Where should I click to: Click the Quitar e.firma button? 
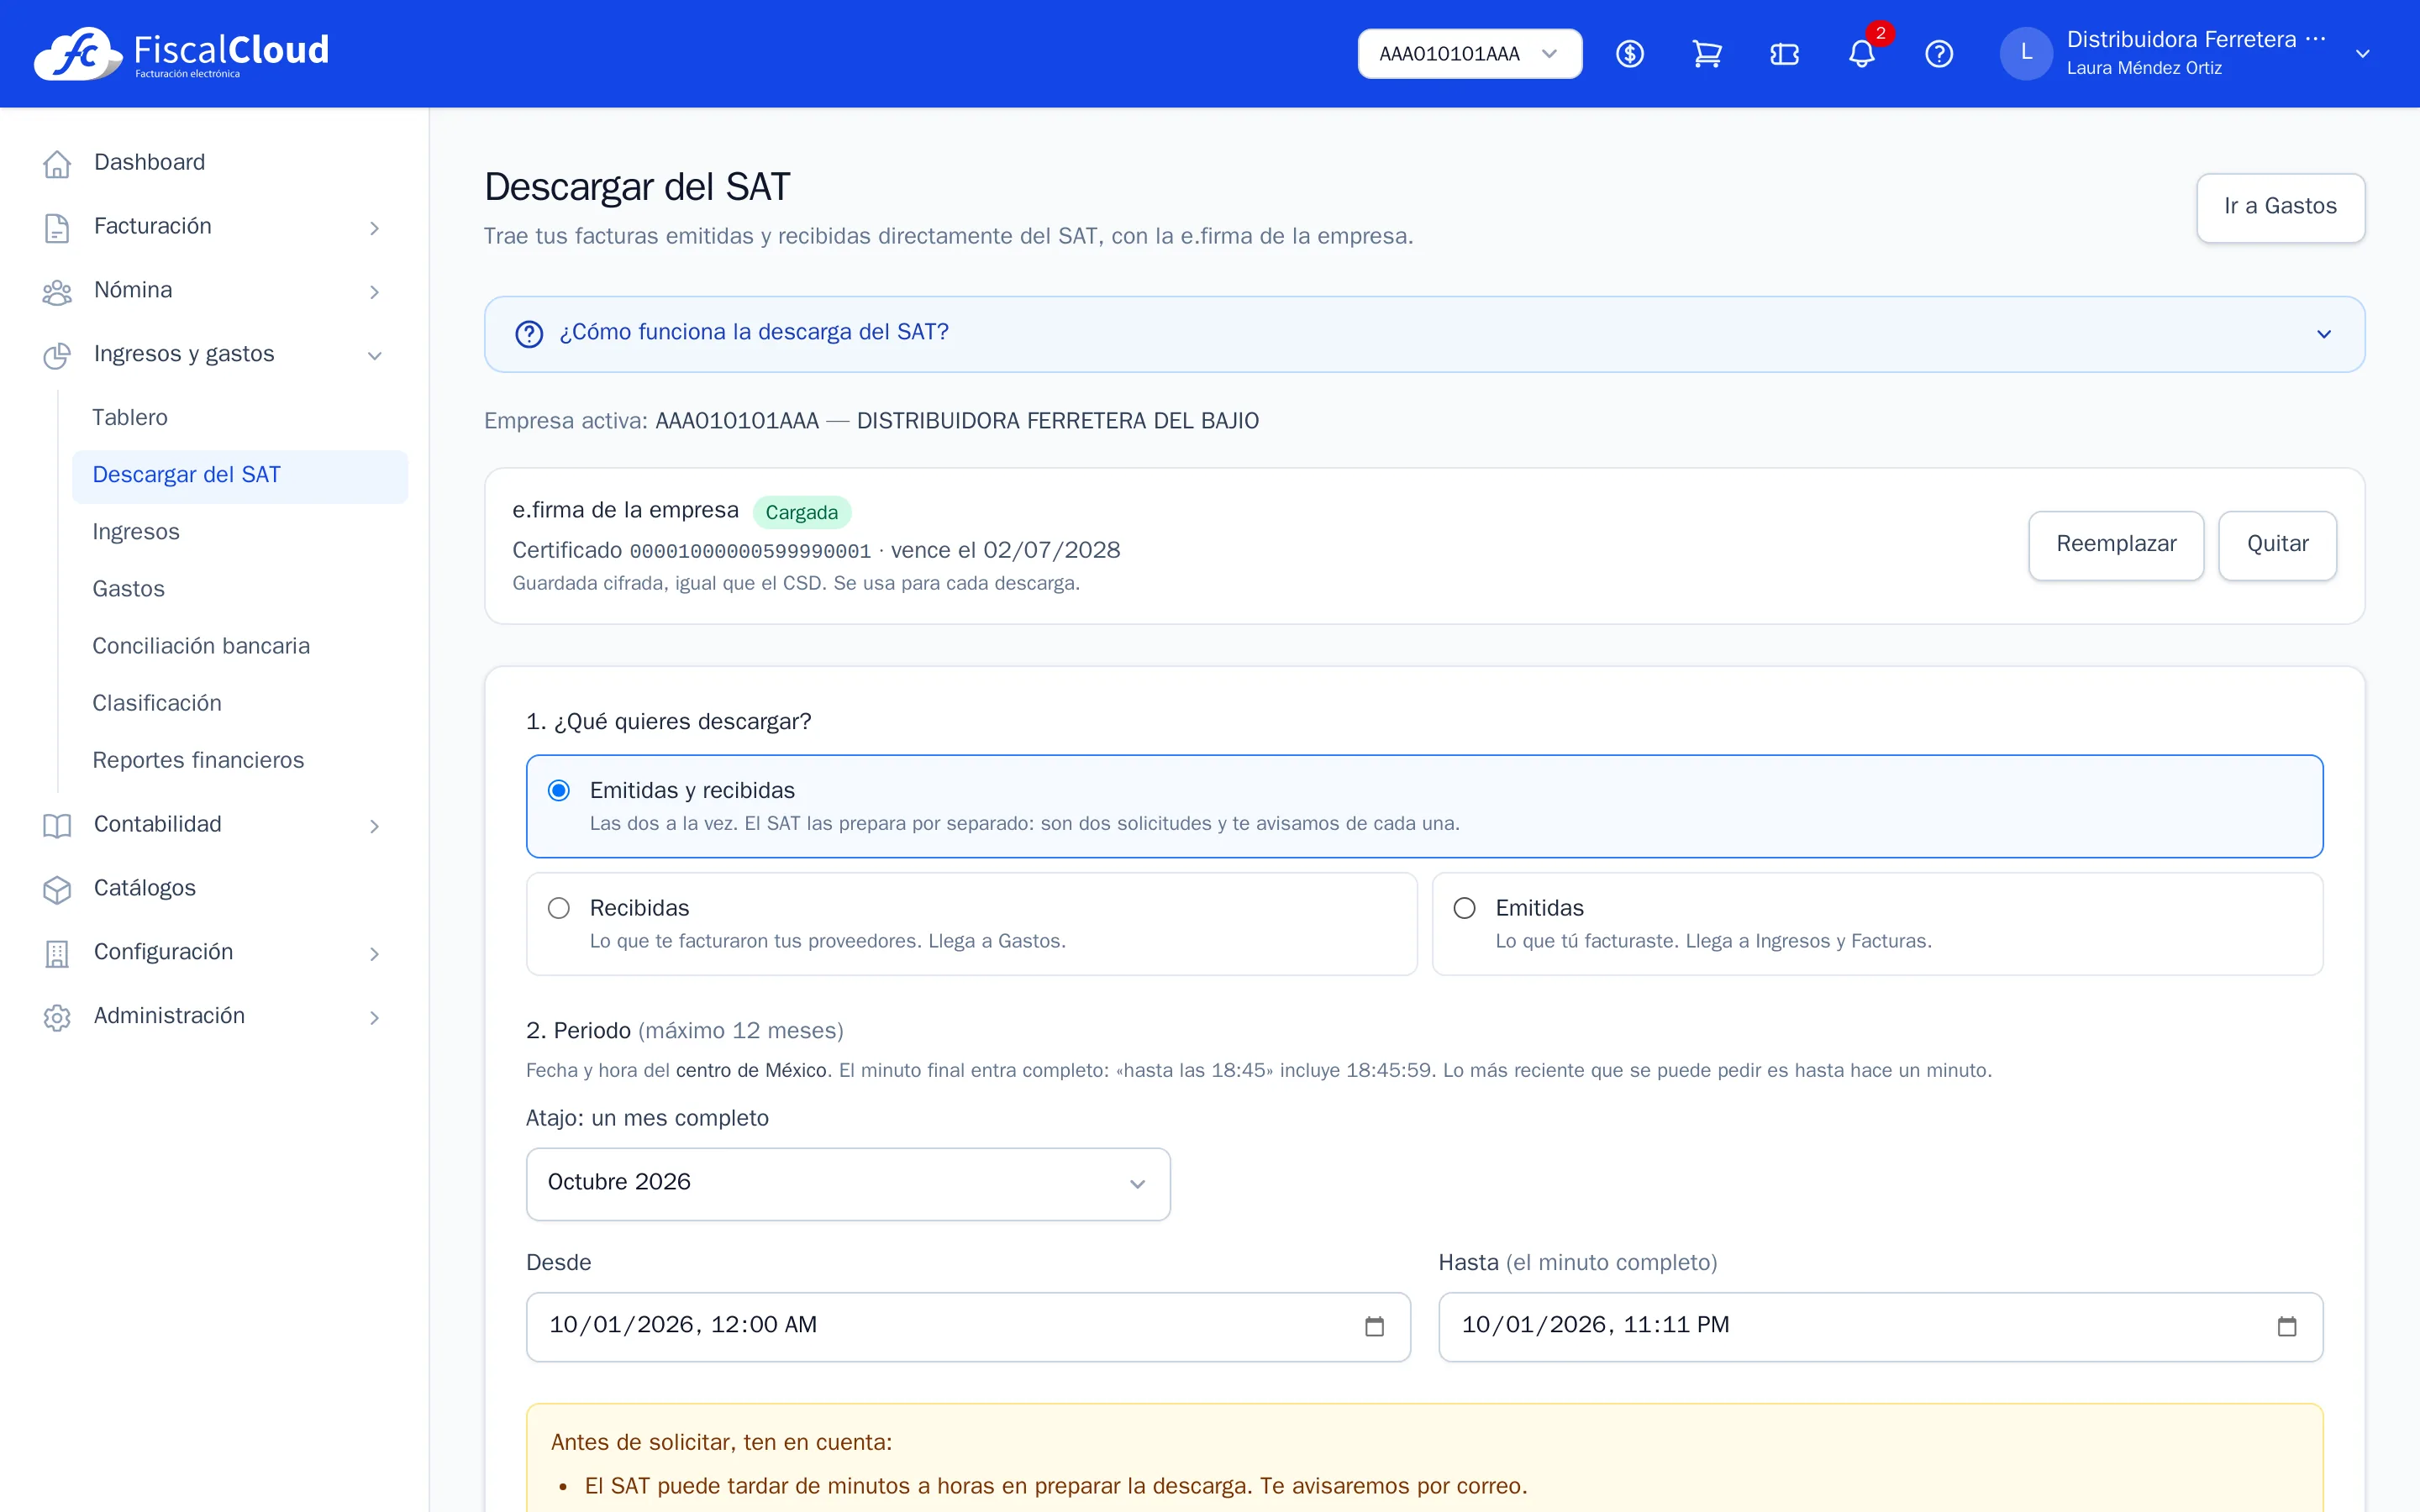point(2277,544)
